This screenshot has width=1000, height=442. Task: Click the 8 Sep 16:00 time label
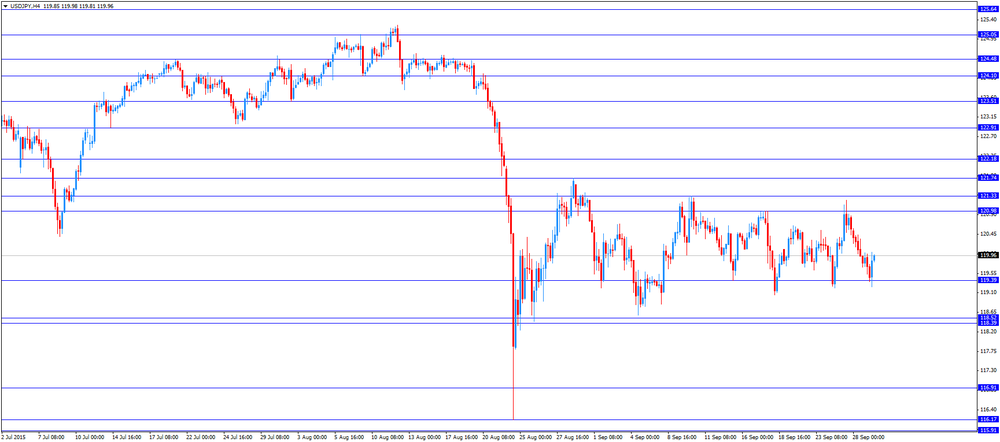coord(682,438)
